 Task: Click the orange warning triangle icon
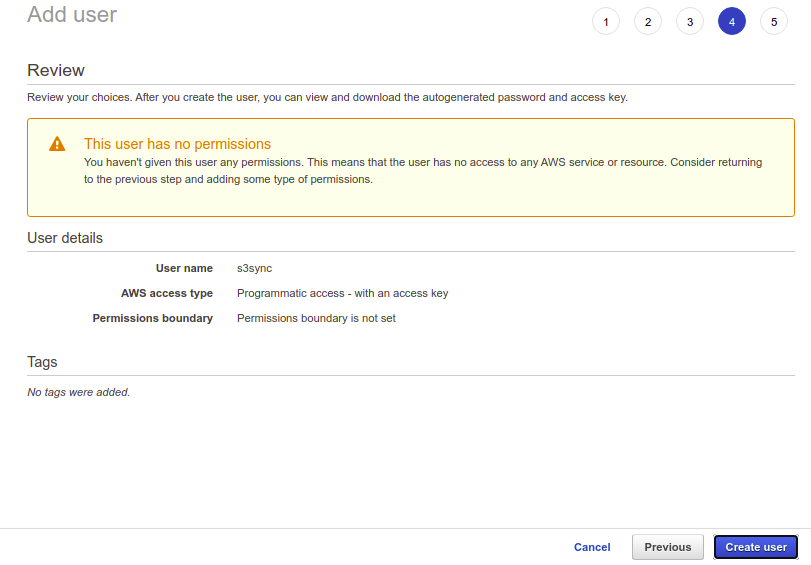[x=57, y=144]
